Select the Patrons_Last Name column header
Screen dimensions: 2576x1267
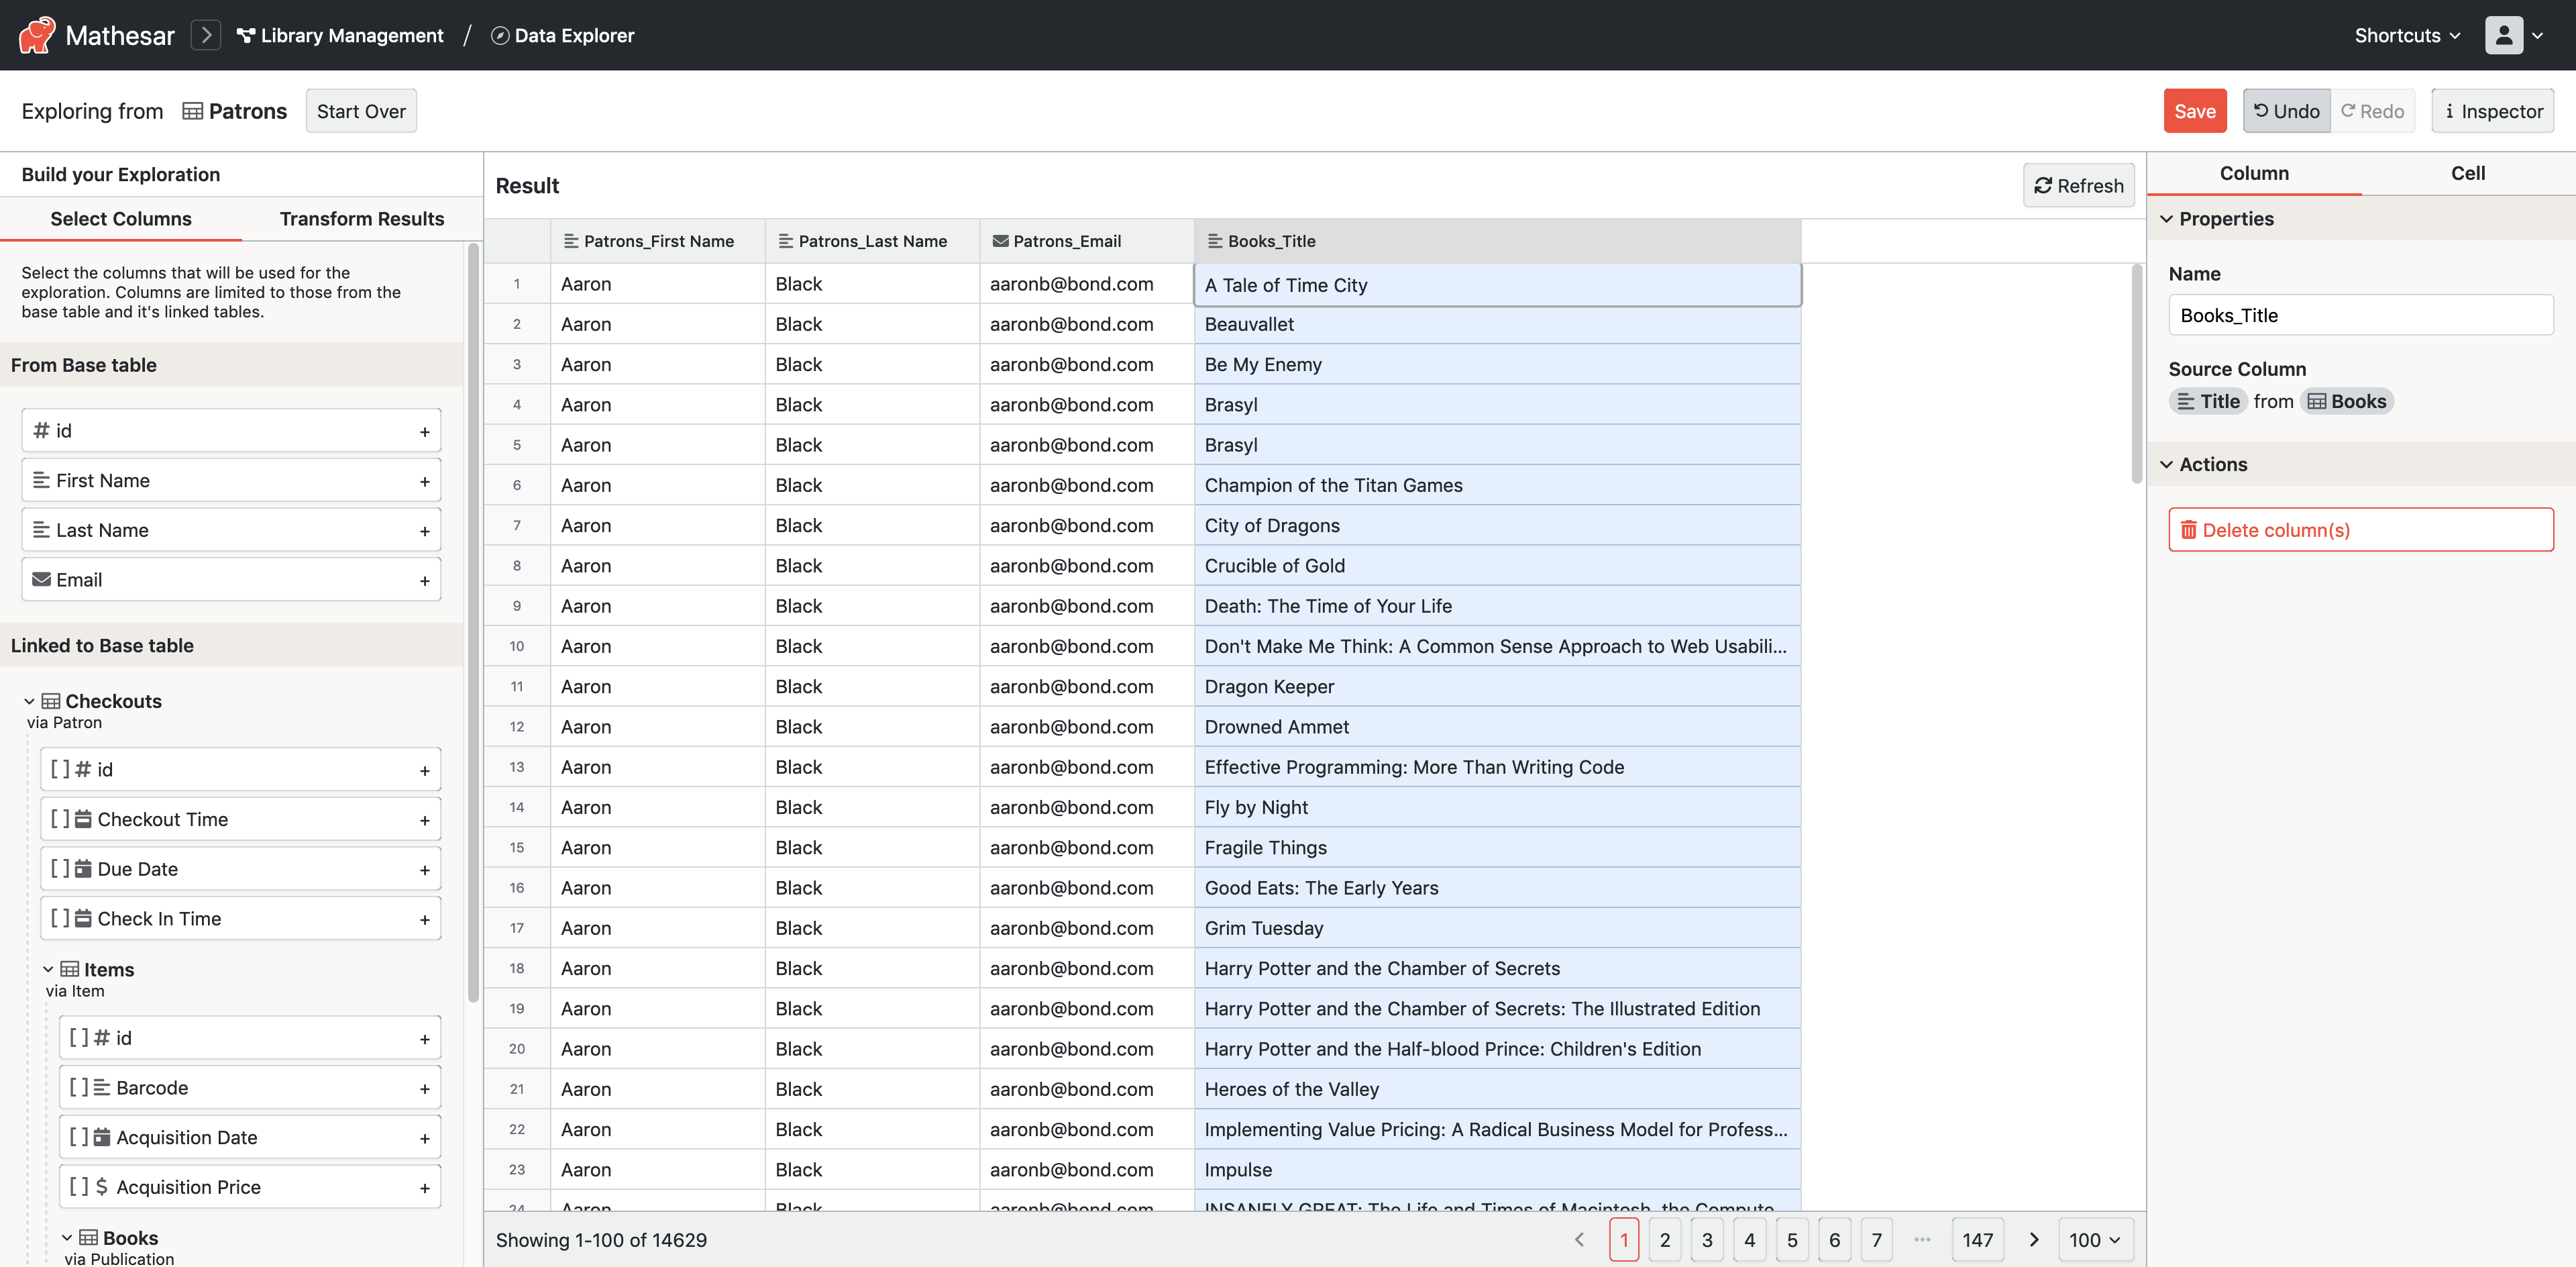point(872,241)
